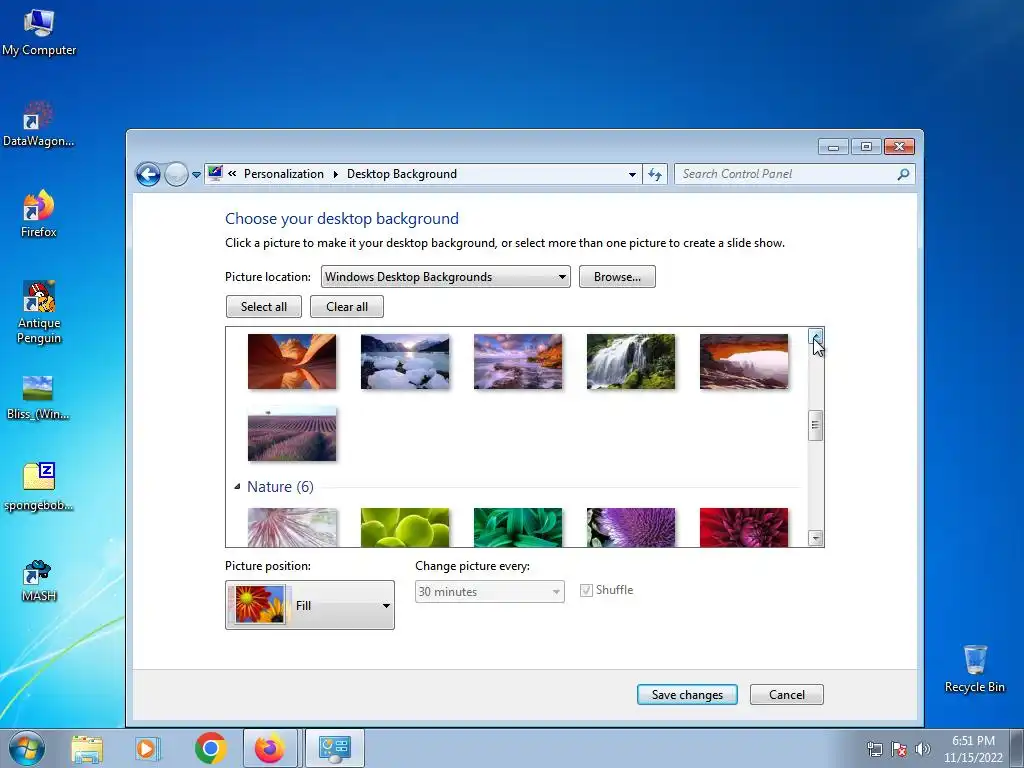Select the purple sunset seashore wallpaper

point(518,362)
